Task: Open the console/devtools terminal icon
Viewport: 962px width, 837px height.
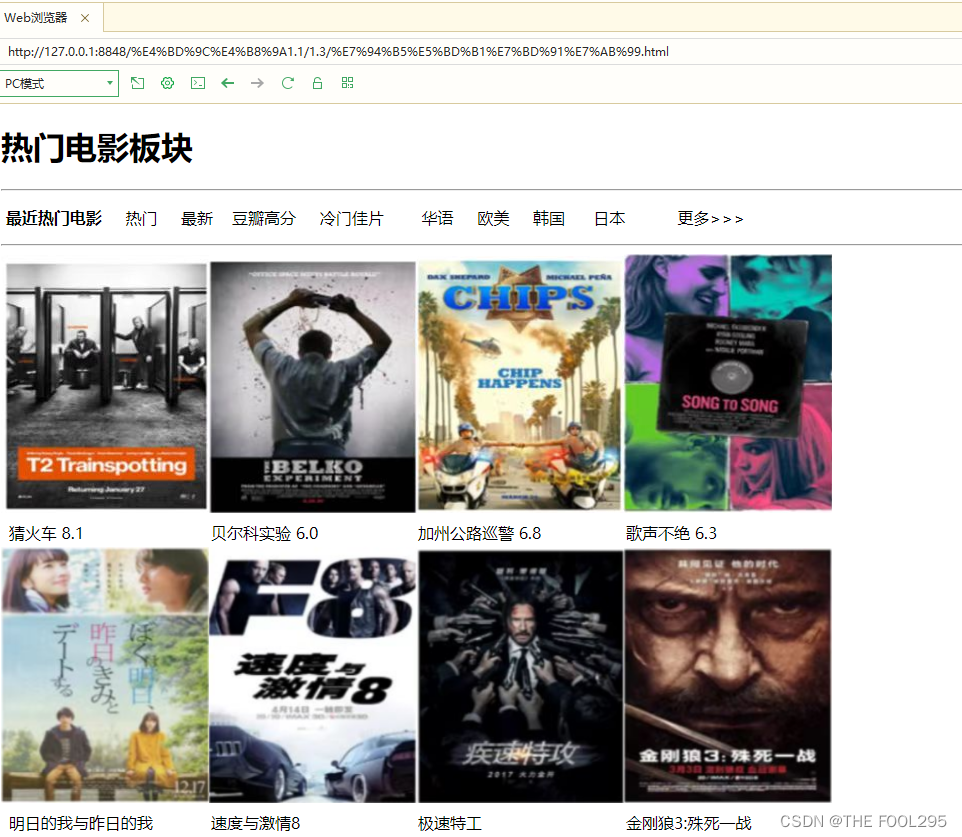Action: [x=198, y=83]
